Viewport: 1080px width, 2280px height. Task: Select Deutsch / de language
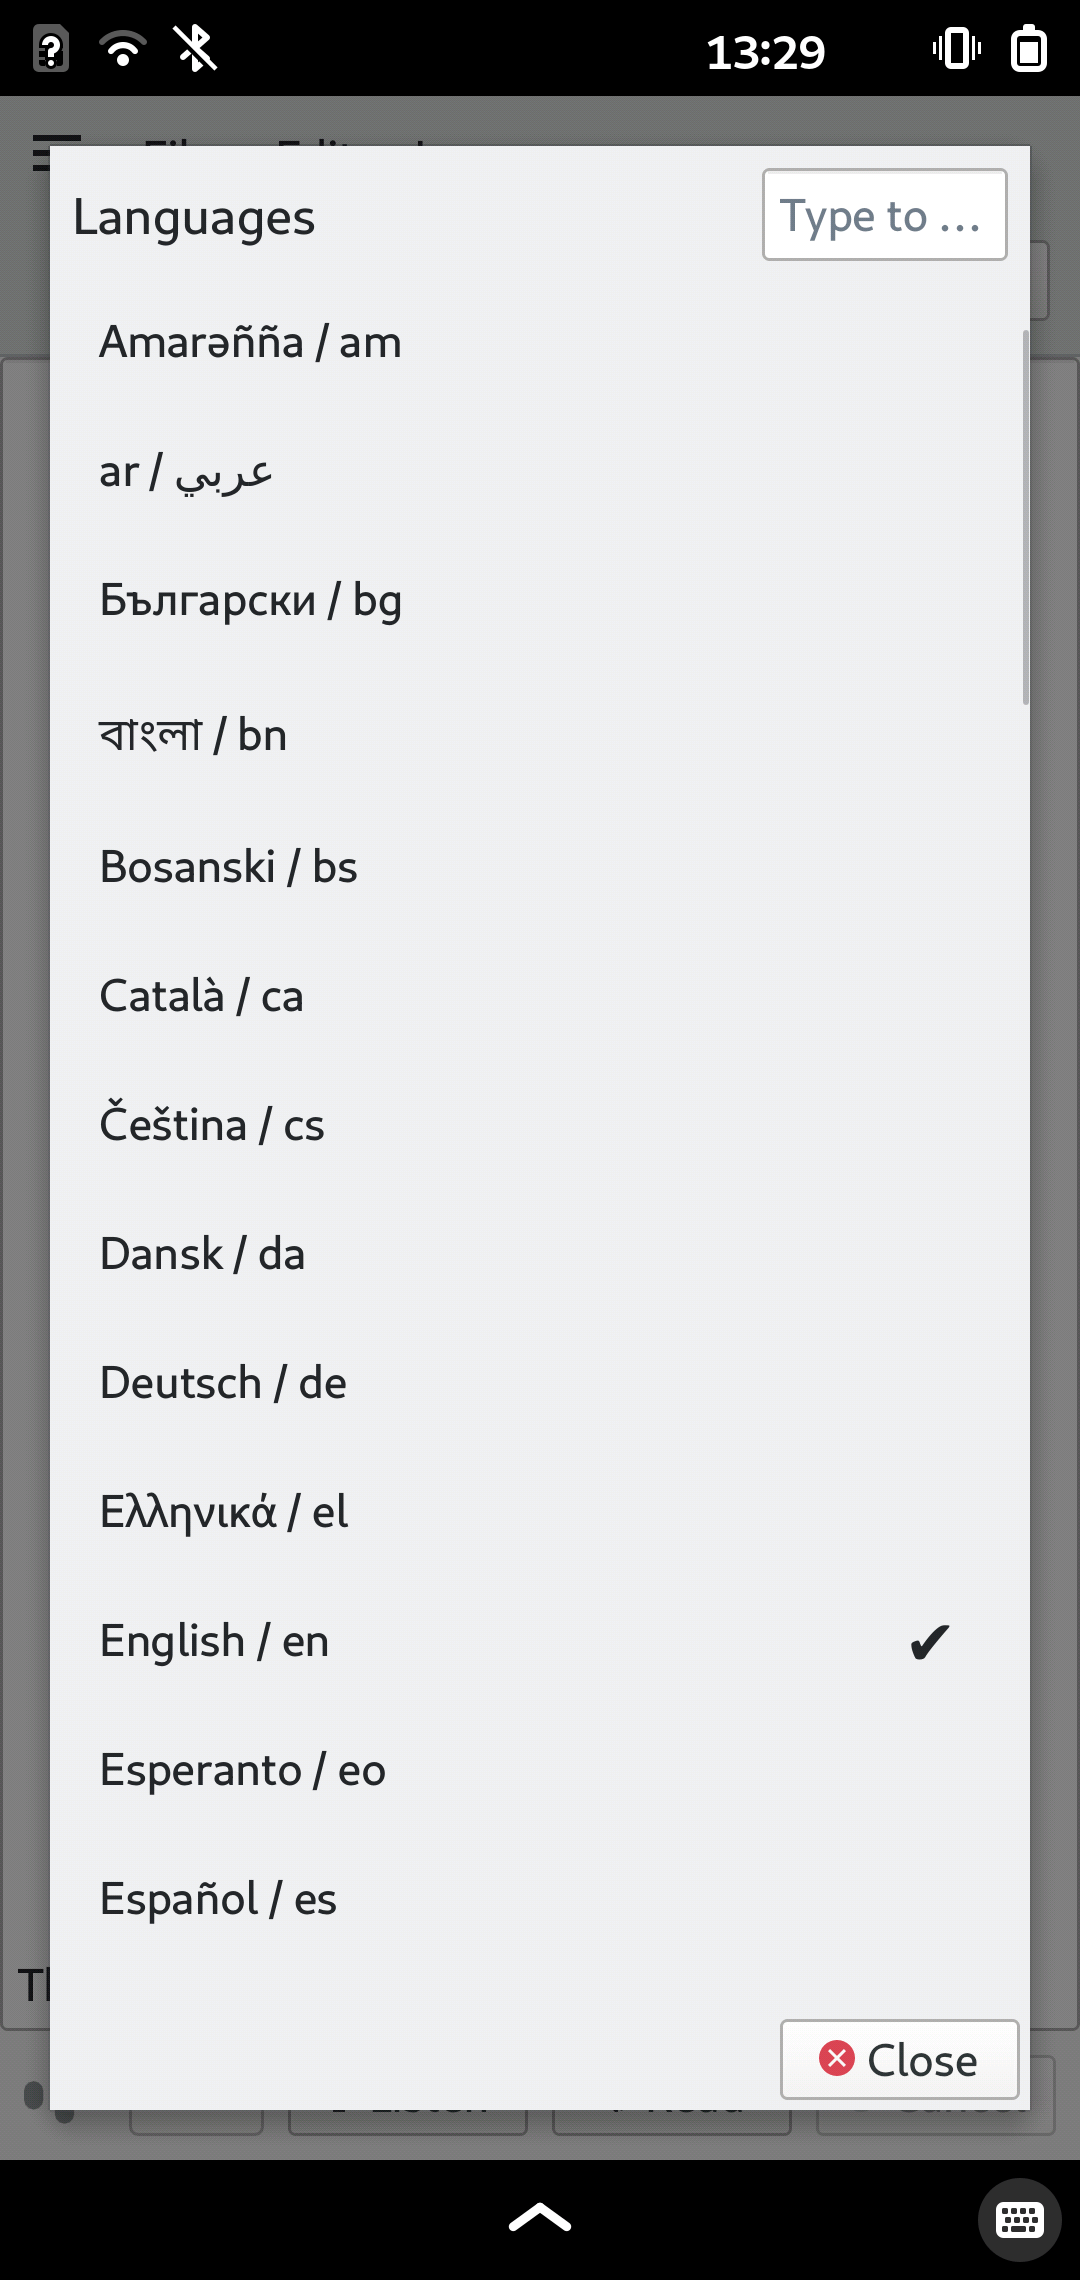(x=223, y=1384)
